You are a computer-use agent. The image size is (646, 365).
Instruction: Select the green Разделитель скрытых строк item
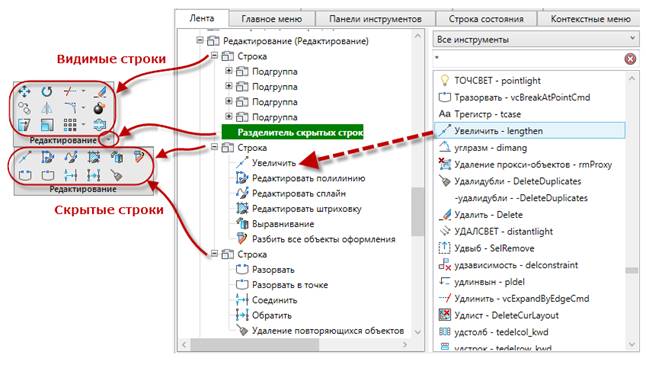click(293, 132)
